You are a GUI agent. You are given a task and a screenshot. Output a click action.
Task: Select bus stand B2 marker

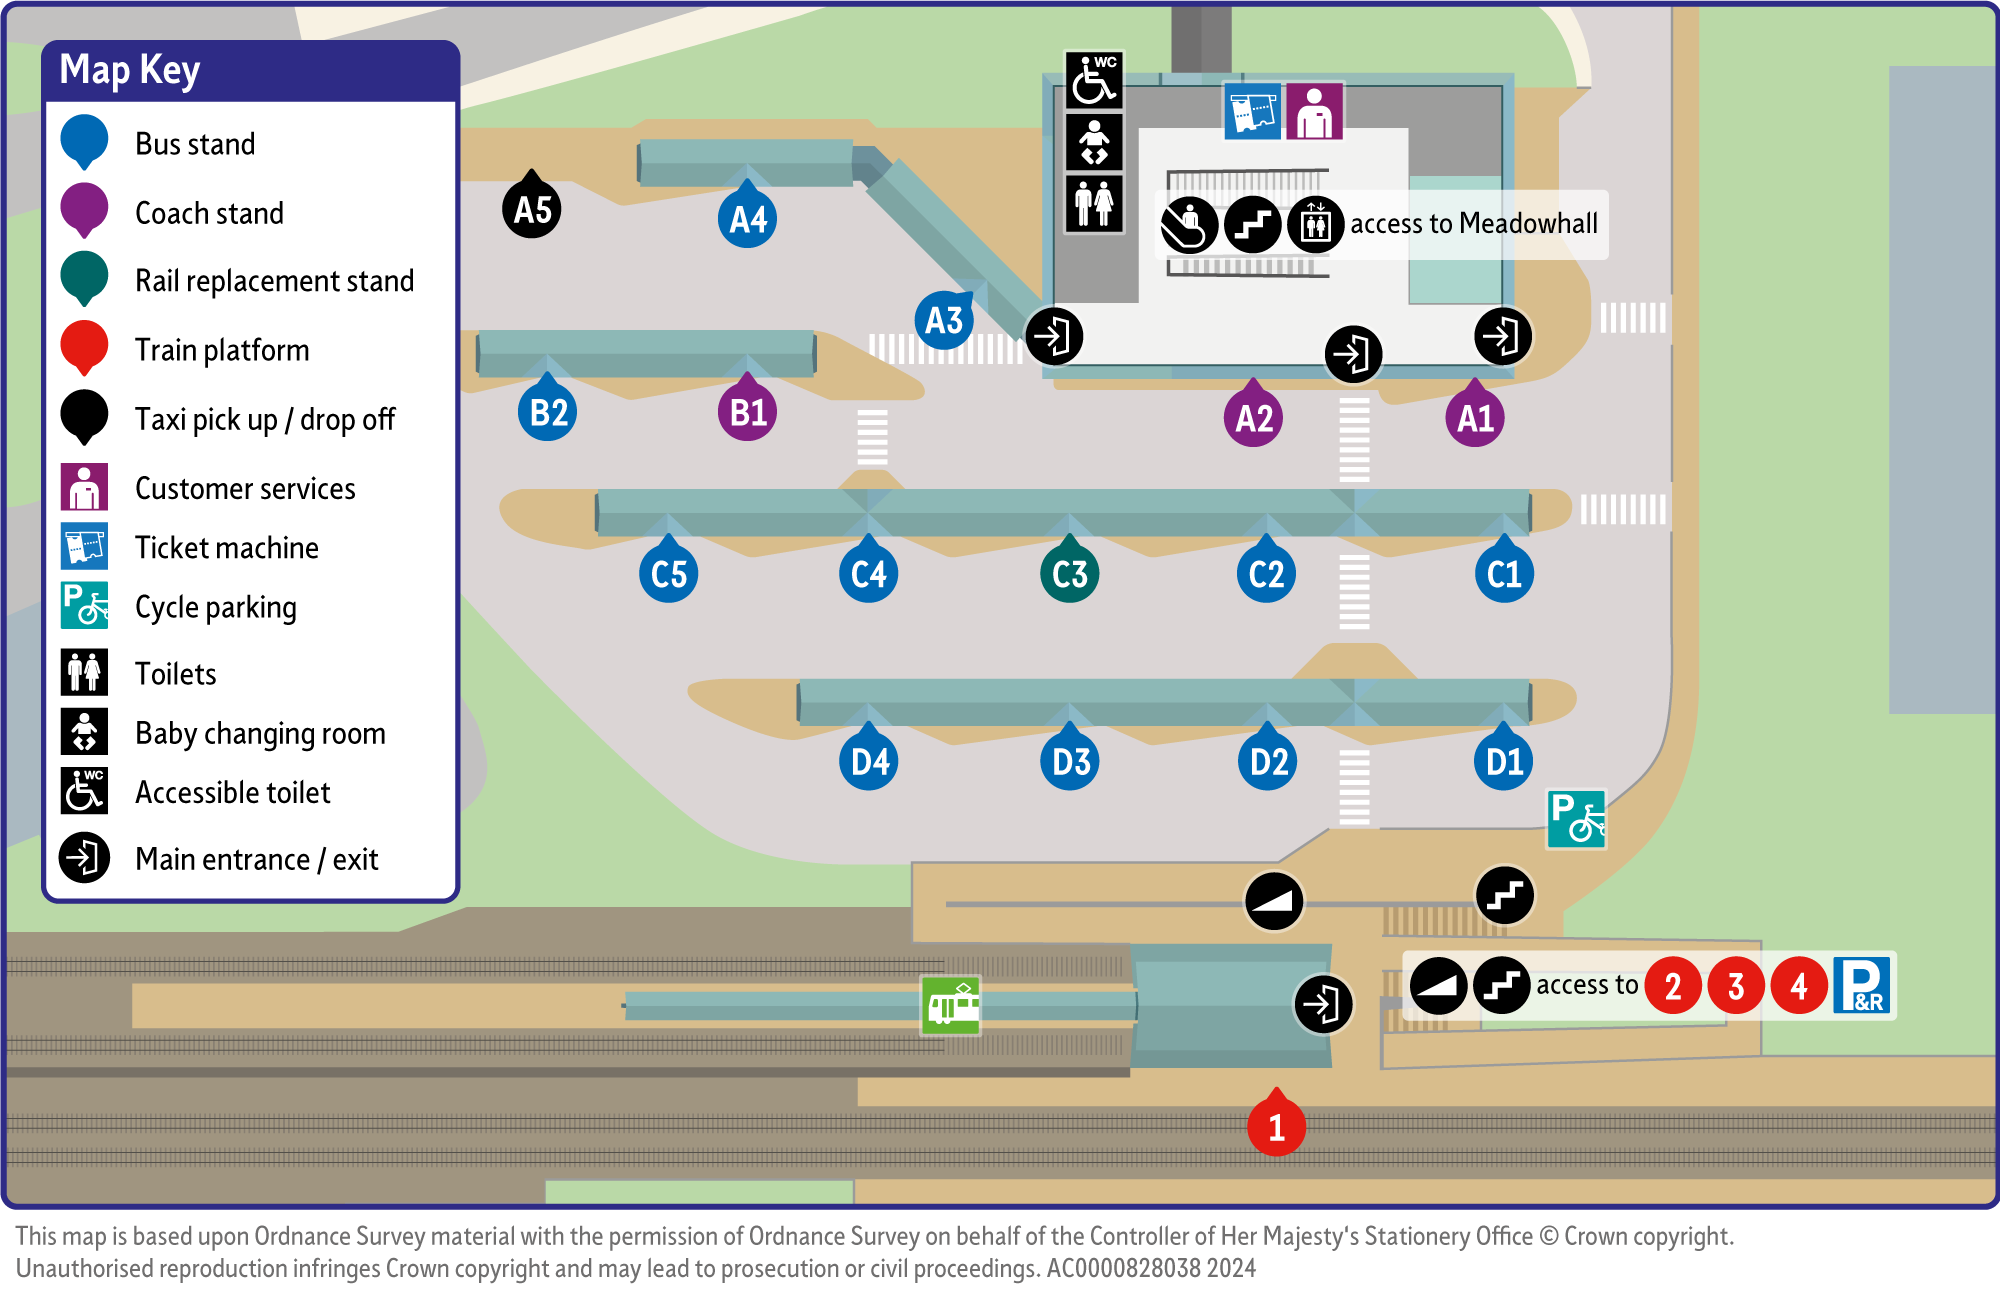[x=548, y=409]
